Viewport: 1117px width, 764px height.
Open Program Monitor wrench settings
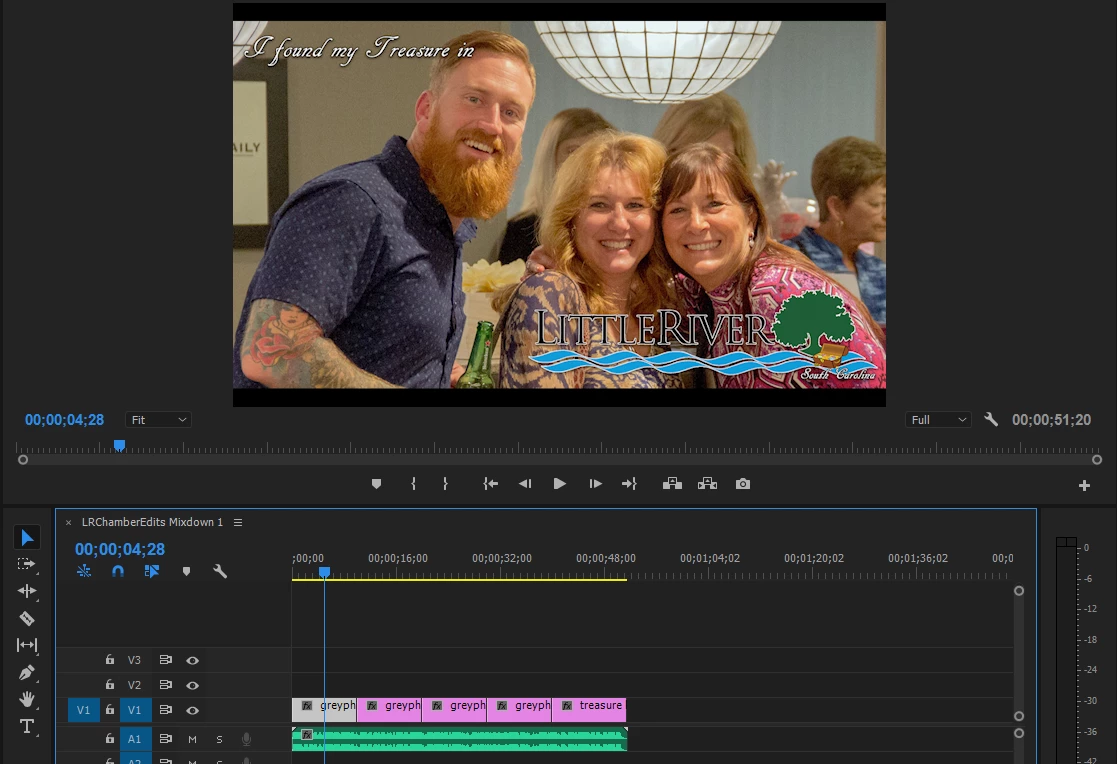[991, 419]
